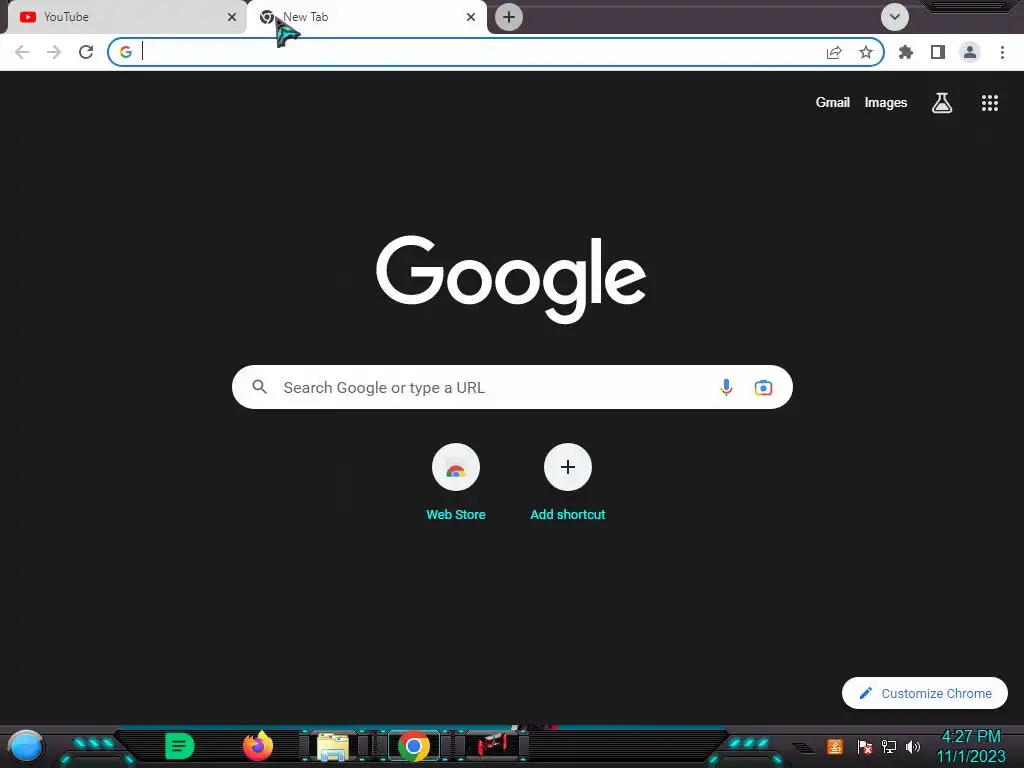Viewport: 1024px width, 768px height.
Task: Go back using the back arrow
Action: pos(22,52)
